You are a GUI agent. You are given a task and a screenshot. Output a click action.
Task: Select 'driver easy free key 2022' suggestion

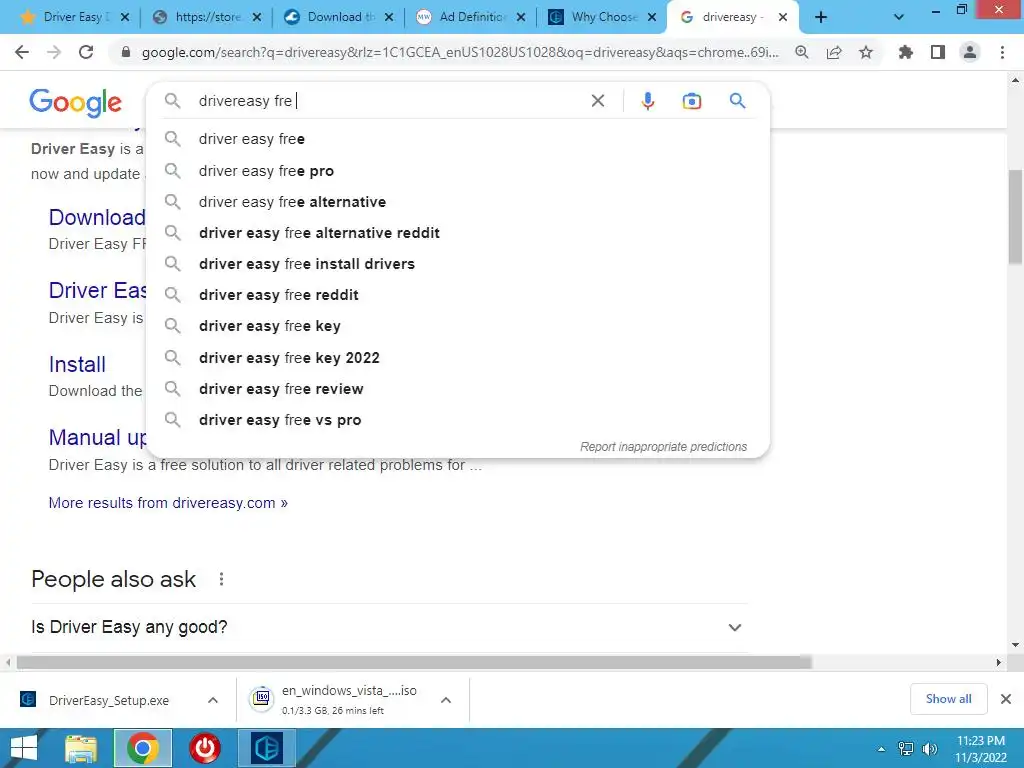[x=457, y=357]
